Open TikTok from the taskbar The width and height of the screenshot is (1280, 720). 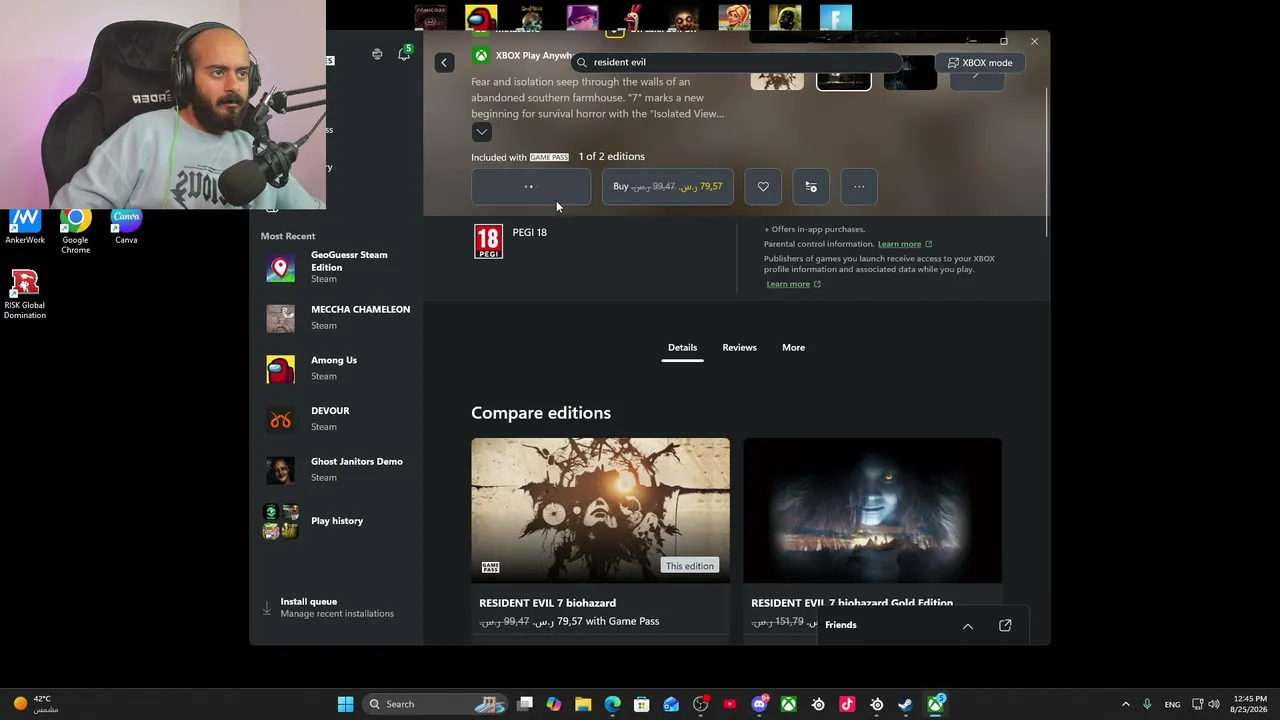coord(847,704)
